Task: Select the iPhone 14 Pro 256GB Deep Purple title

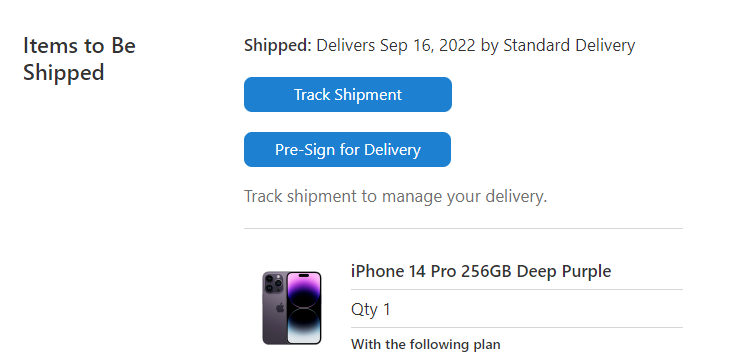Action: tap(481, 271)
